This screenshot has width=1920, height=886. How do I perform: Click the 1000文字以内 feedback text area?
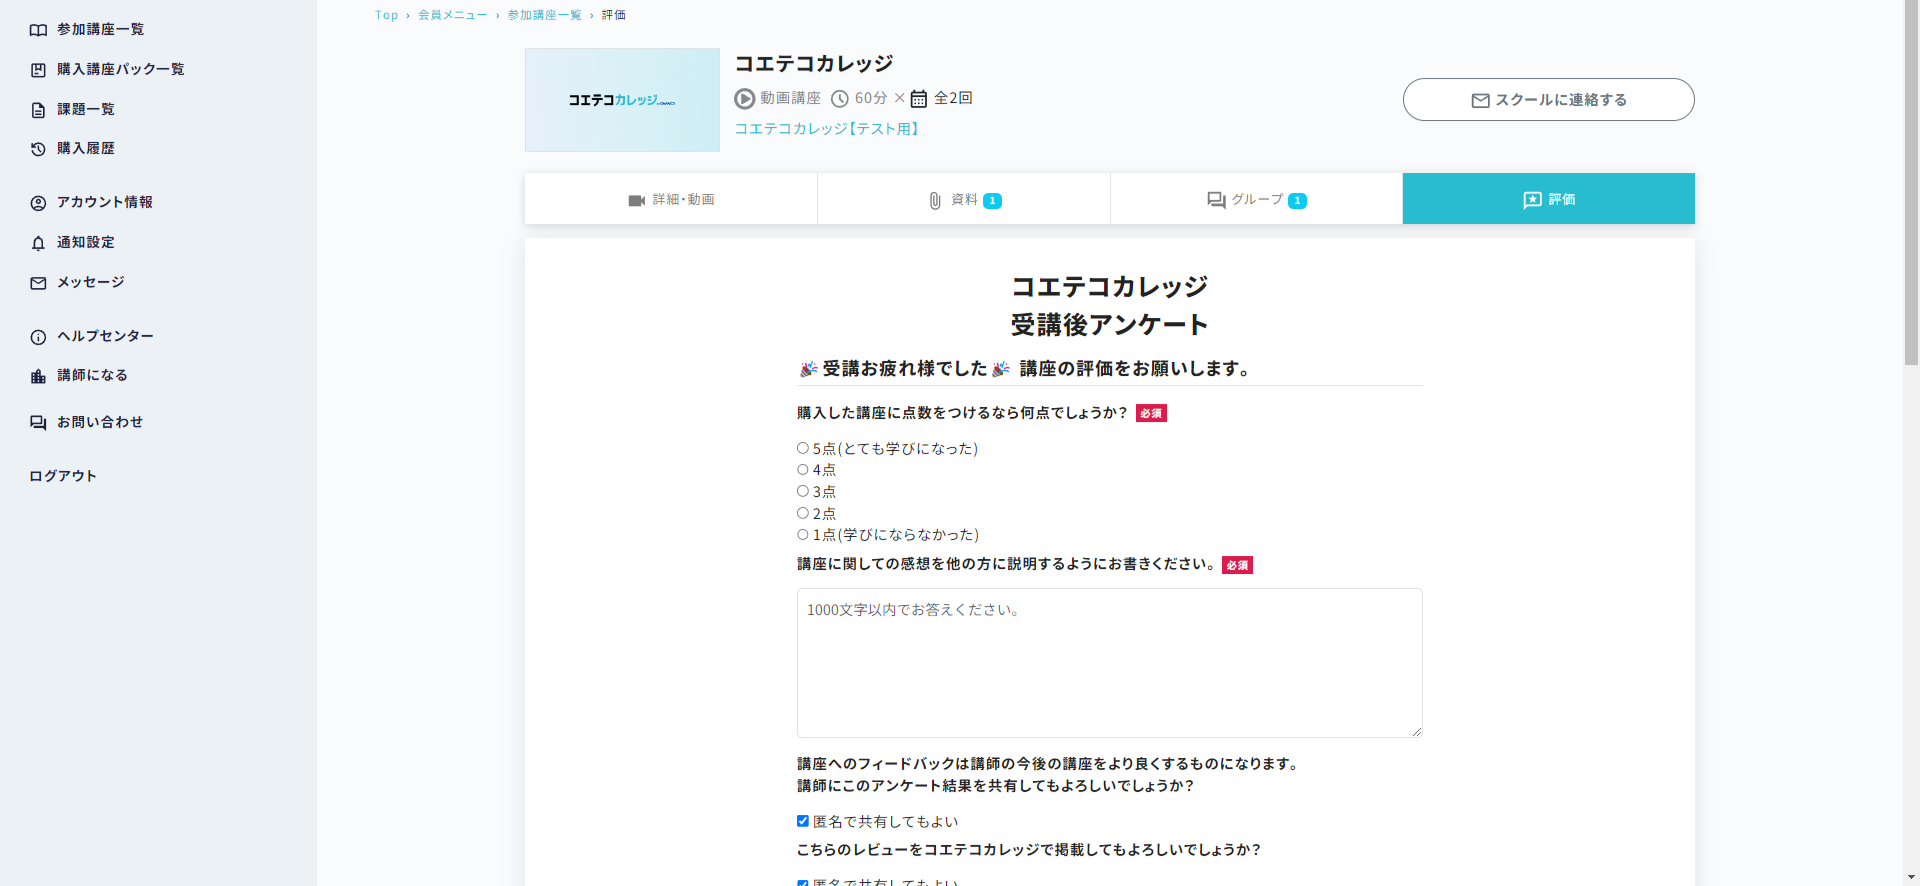1109,662
